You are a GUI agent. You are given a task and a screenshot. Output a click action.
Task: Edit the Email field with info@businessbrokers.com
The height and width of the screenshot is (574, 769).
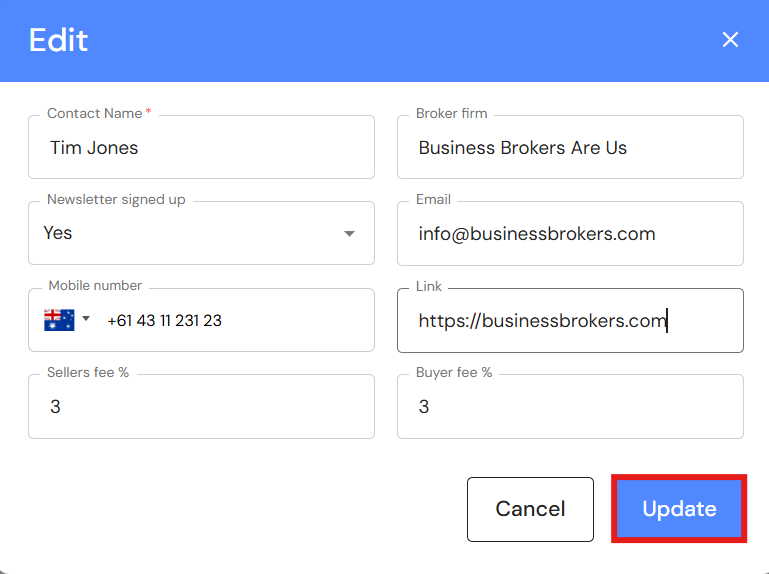pos(570,234)
